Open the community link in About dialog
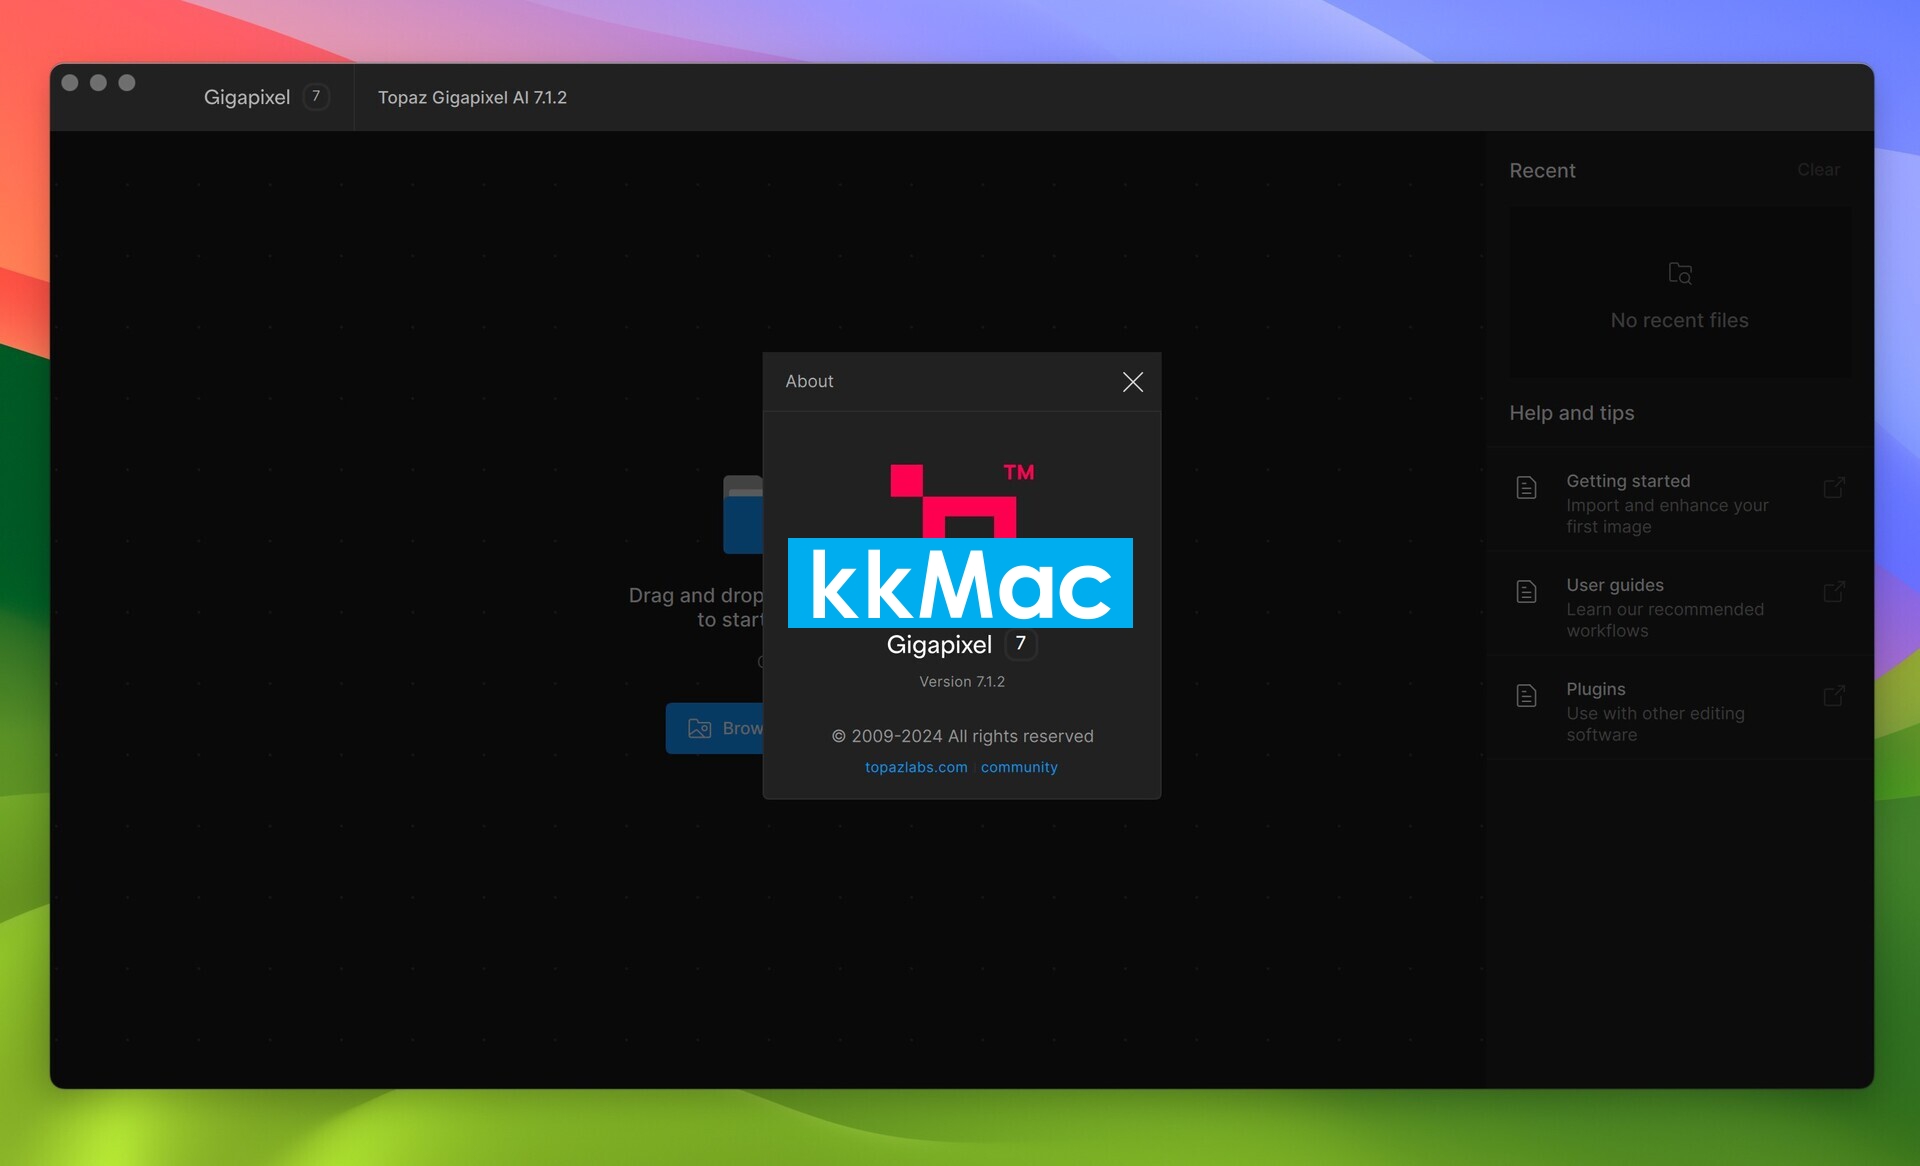The width and height of the screenshot is (1920, 1166). point(1019,767)
